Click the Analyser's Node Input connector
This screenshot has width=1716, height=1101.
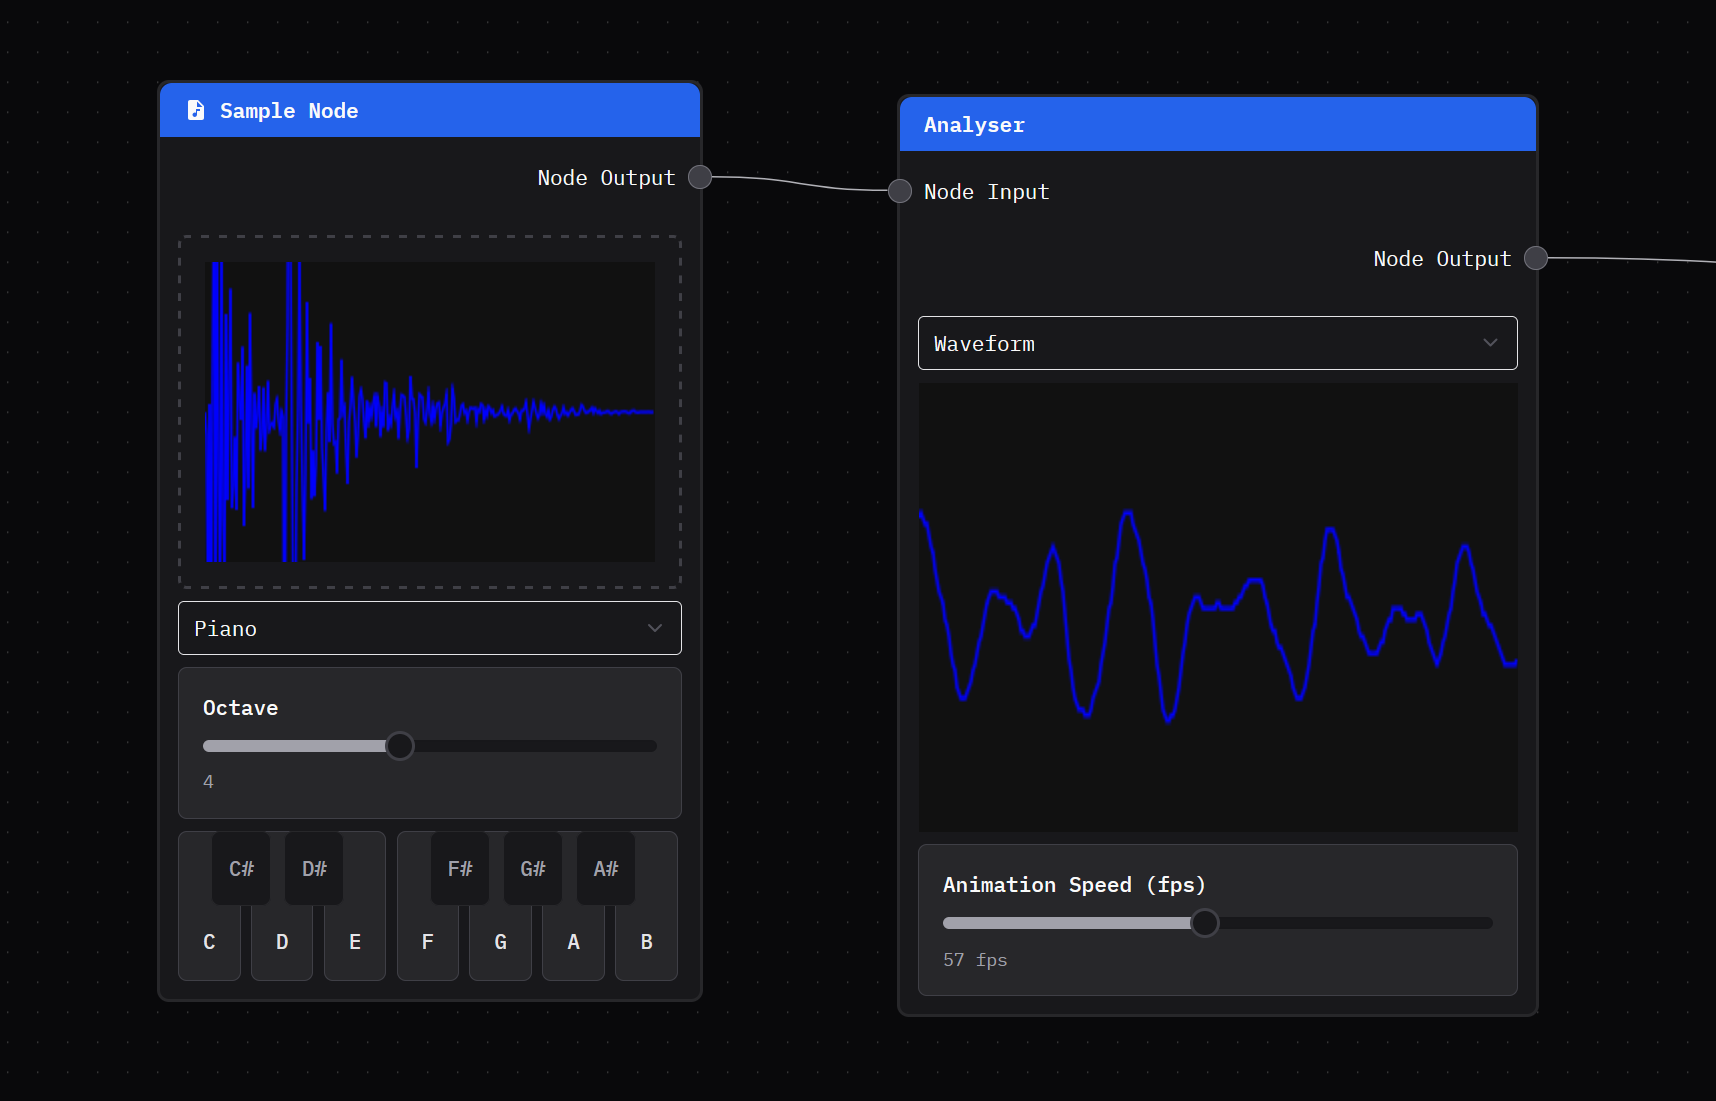pos(899,191)
